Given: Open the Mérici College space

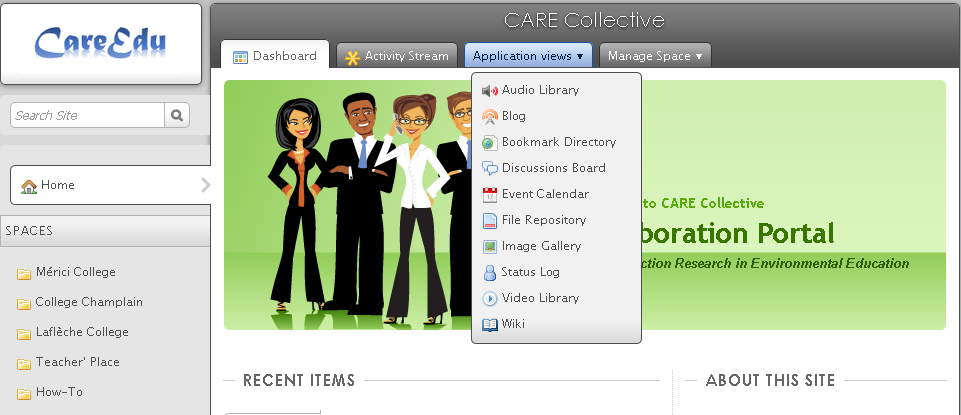Looking at the screenshot, I should tap(75, 272).
